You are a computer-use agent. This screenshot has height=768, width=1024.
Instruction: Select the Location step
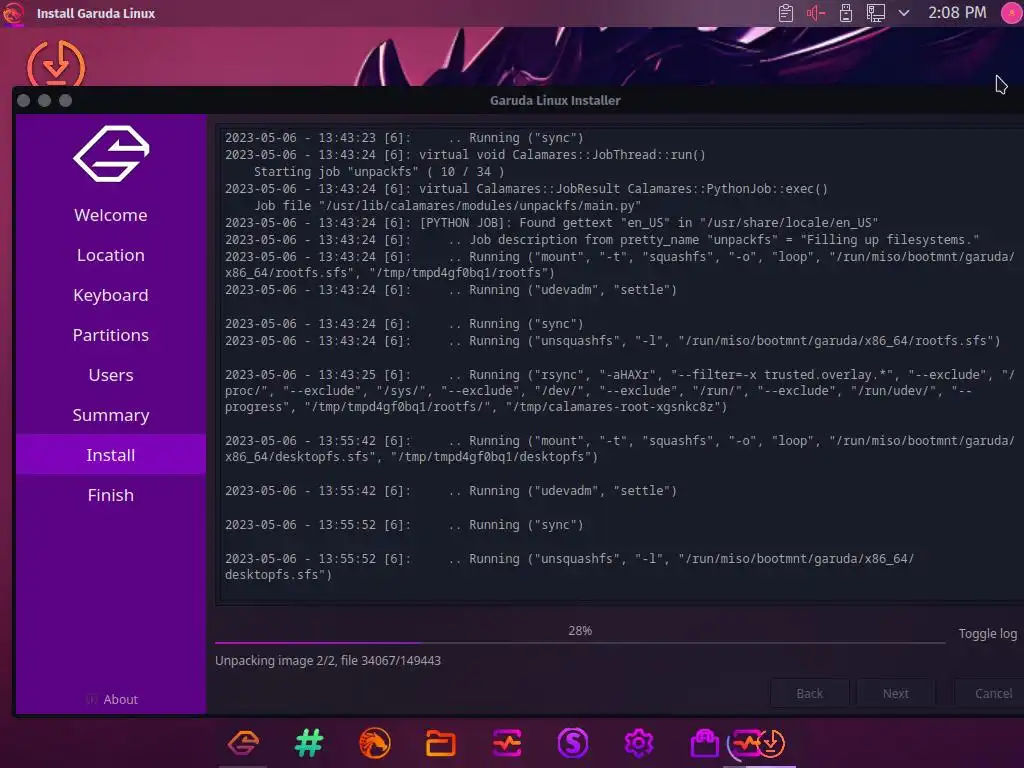[x=111, y=255]
